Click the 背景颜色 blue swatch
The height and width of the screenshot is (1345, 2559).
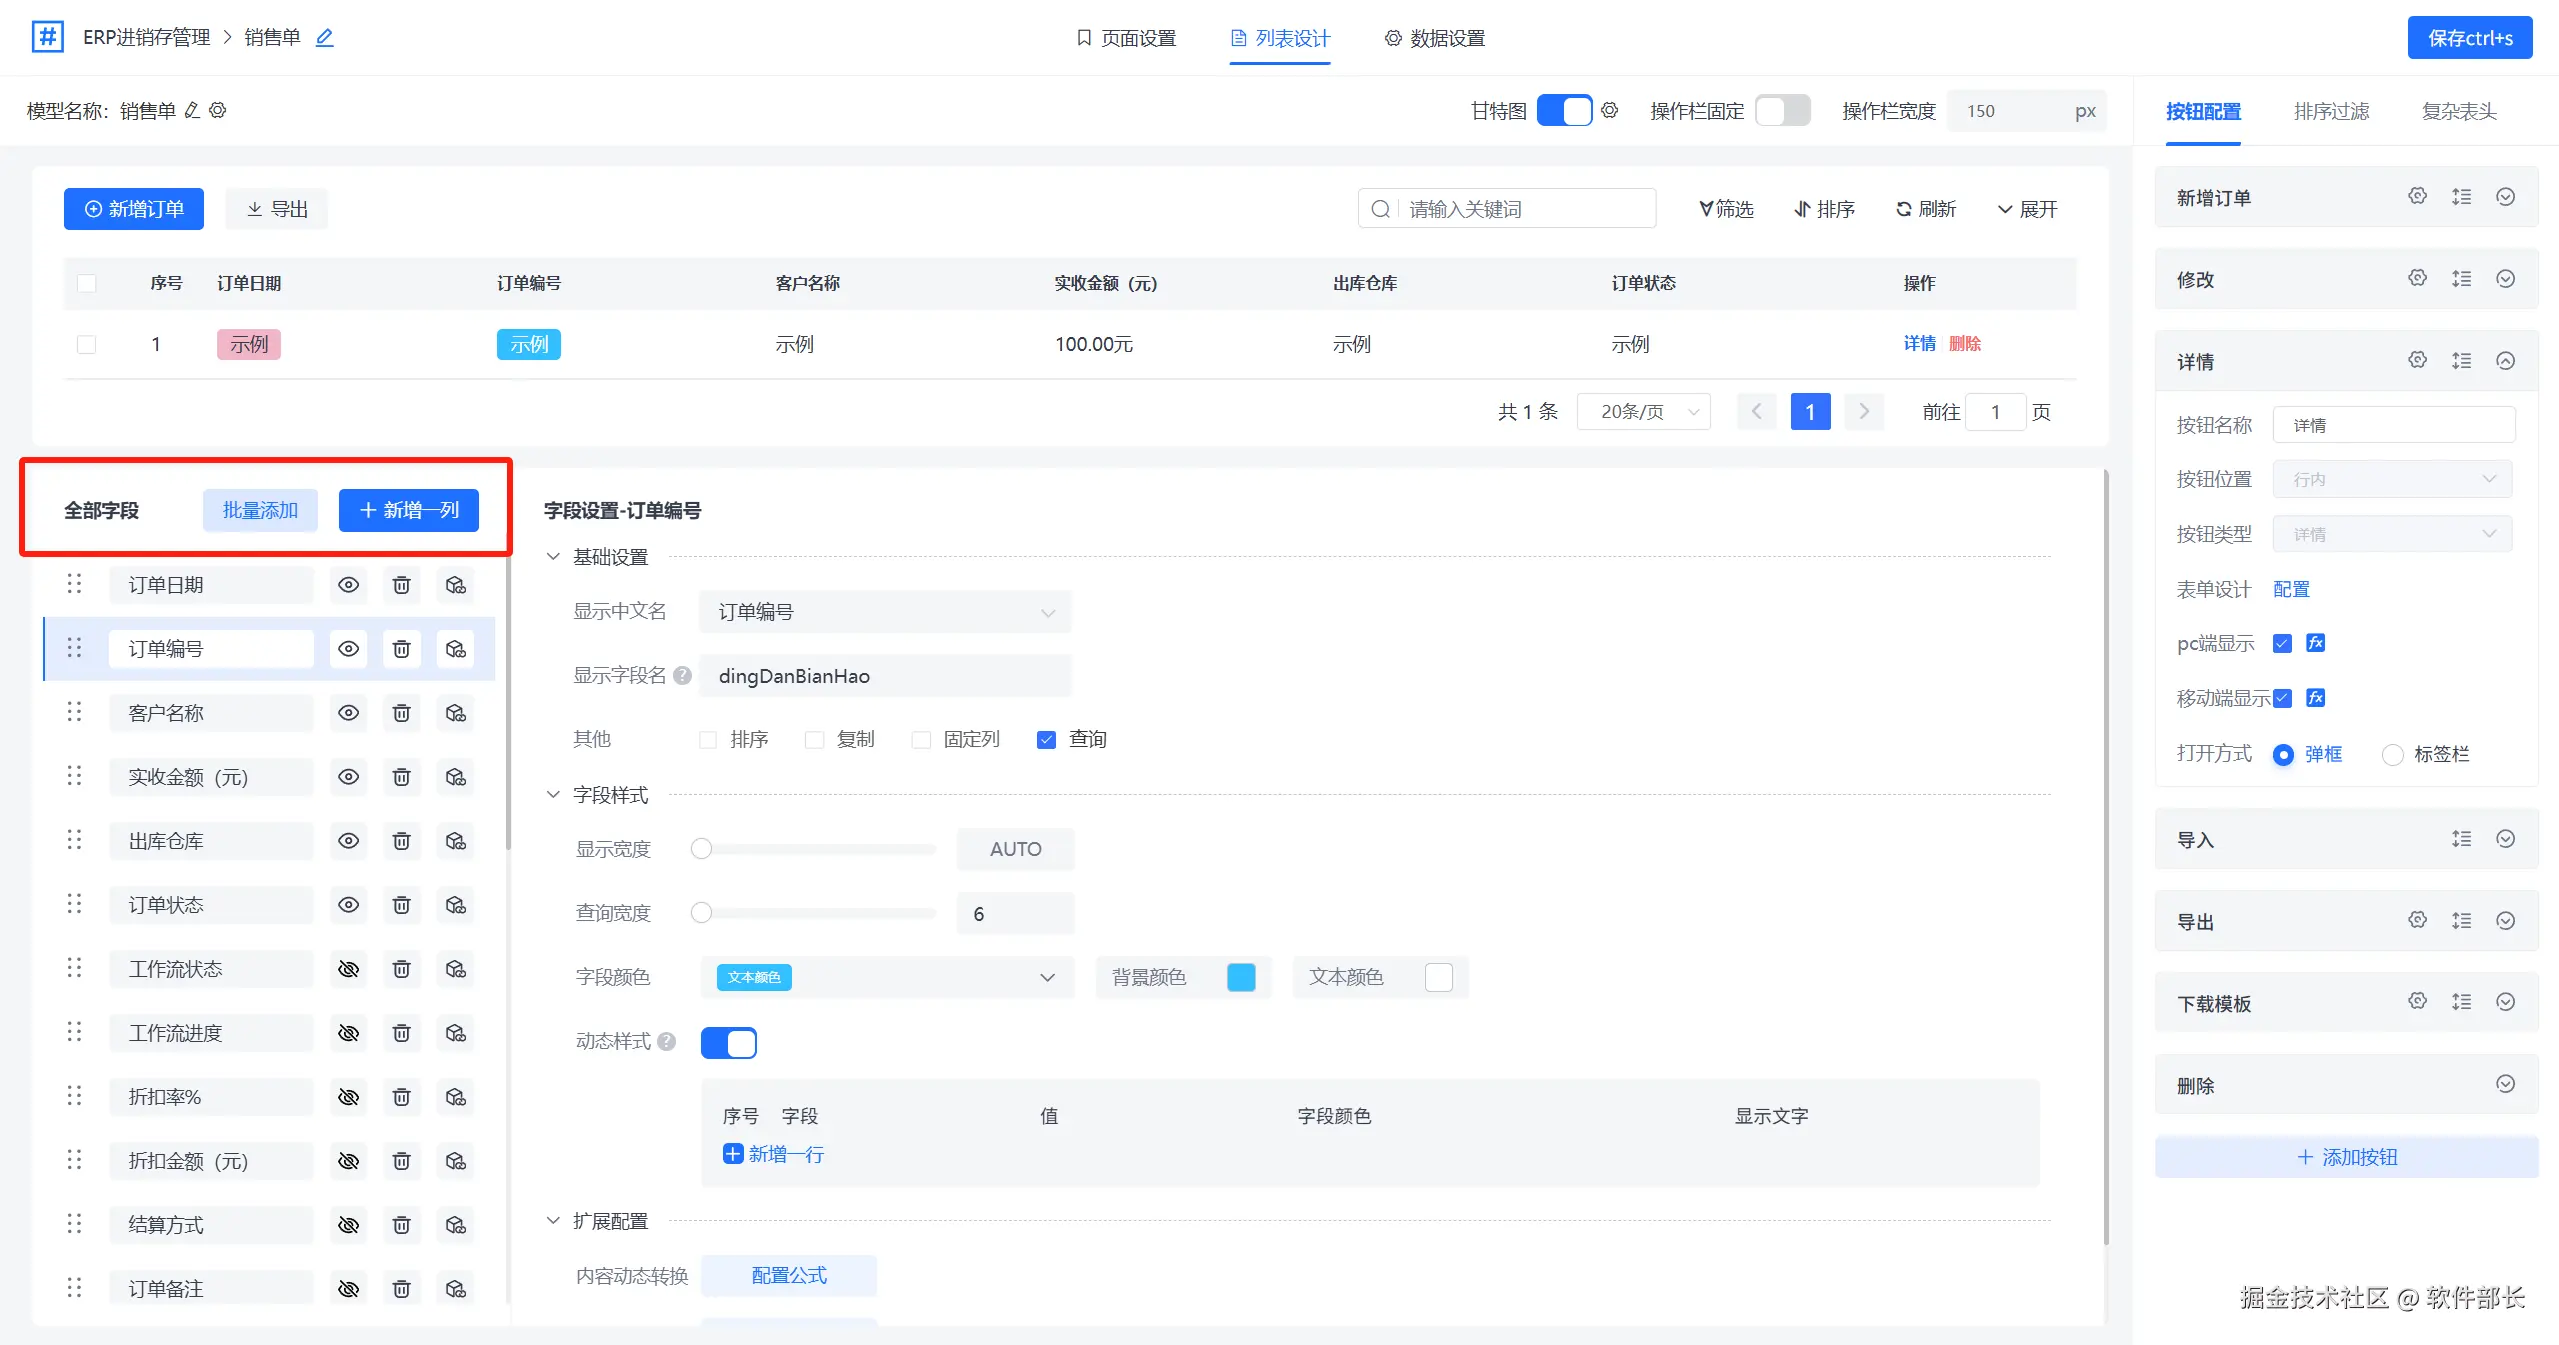(x=1240, y=977)
